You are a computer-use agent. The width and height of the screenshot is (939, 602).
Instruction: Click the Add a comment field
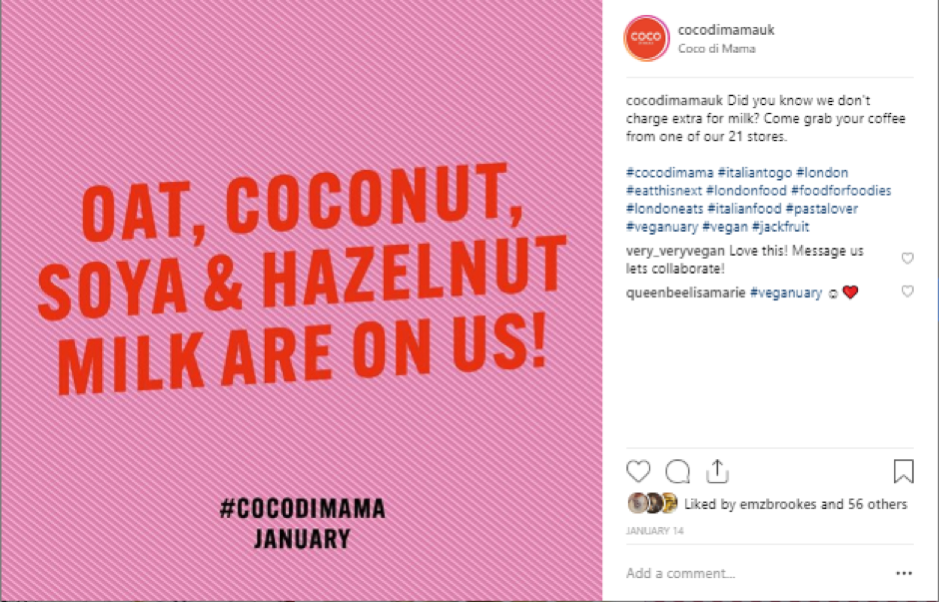click(740, 573)
